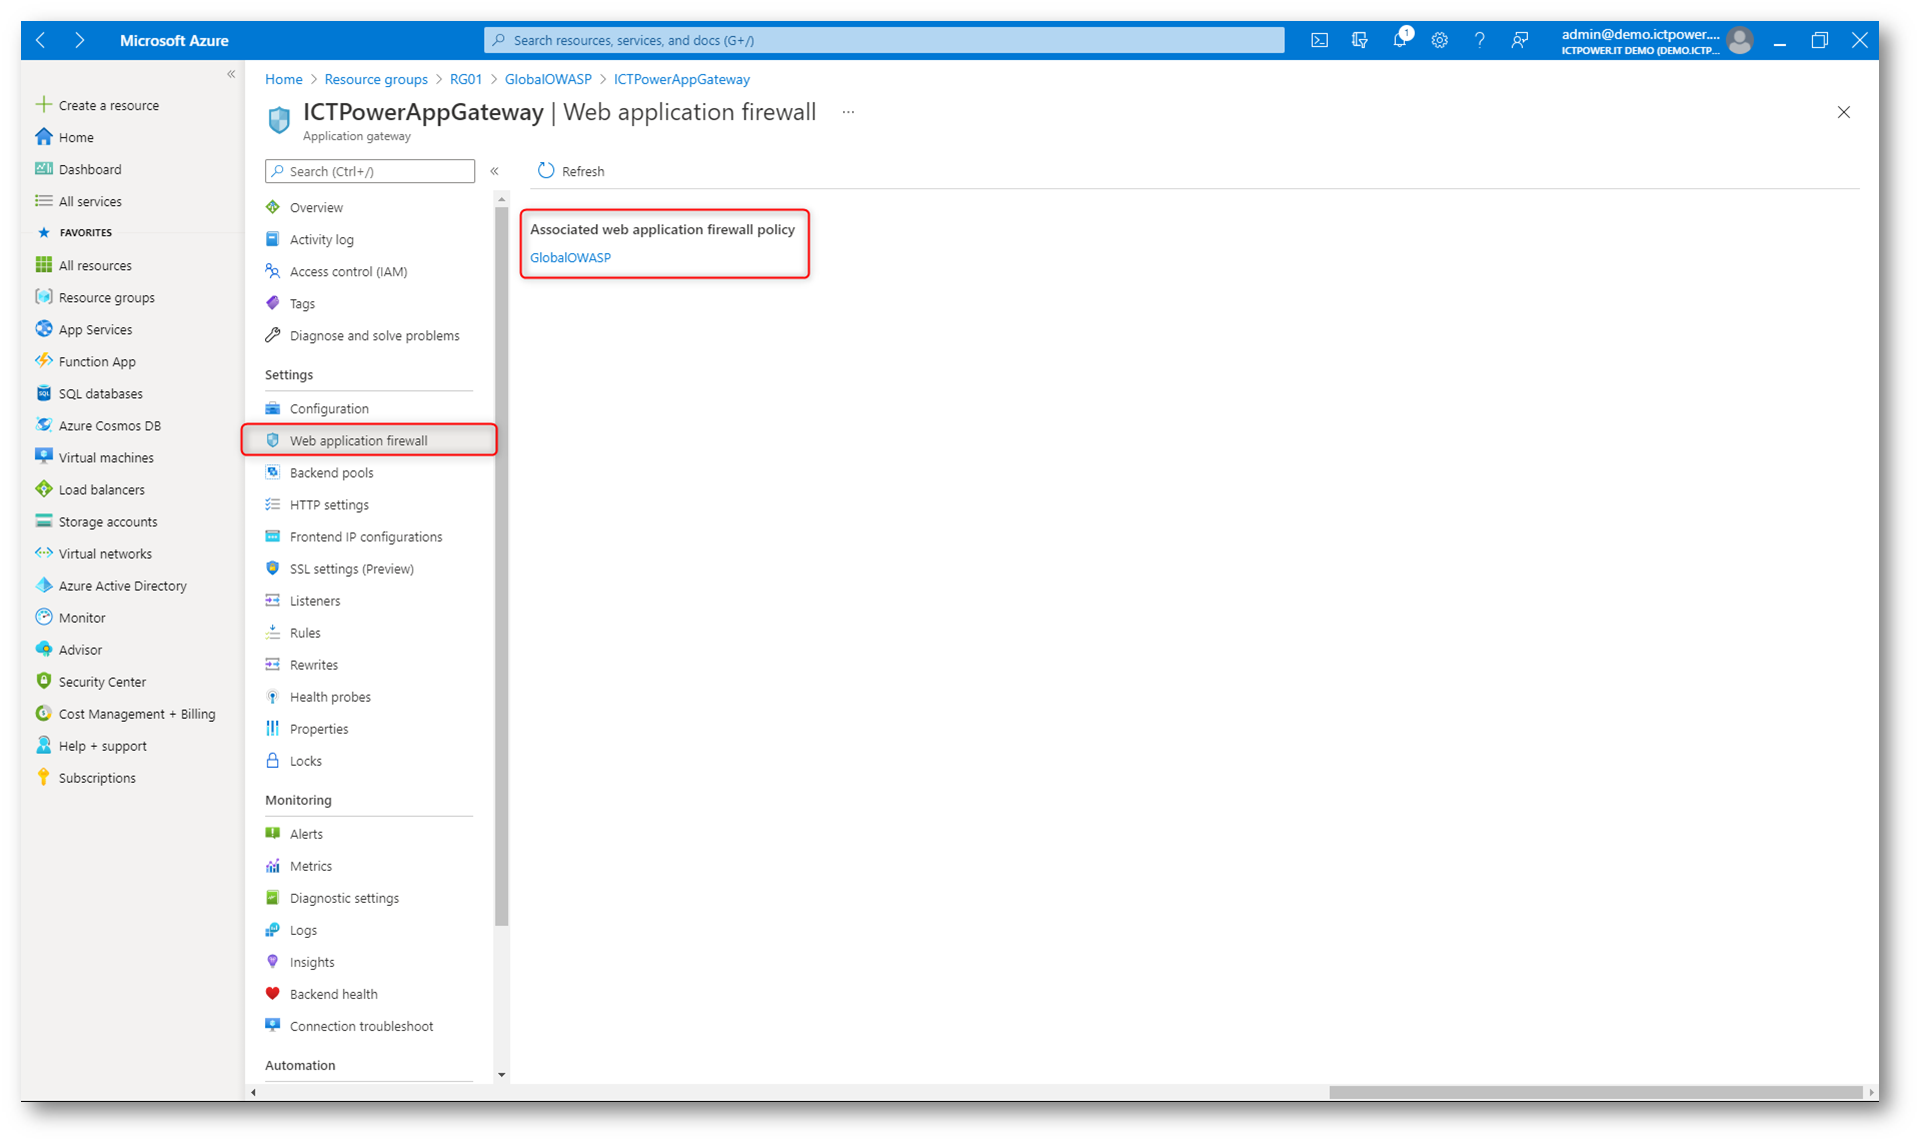Open portal settings gear icon

coord(1439,40)
